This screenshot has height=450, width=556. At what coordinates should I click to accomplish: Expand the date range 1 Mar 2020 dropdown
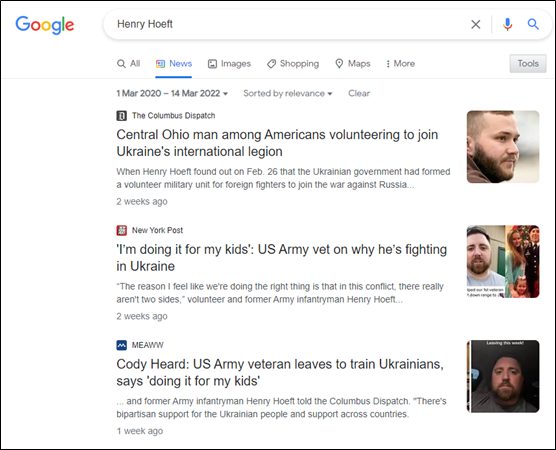(172, 94)
